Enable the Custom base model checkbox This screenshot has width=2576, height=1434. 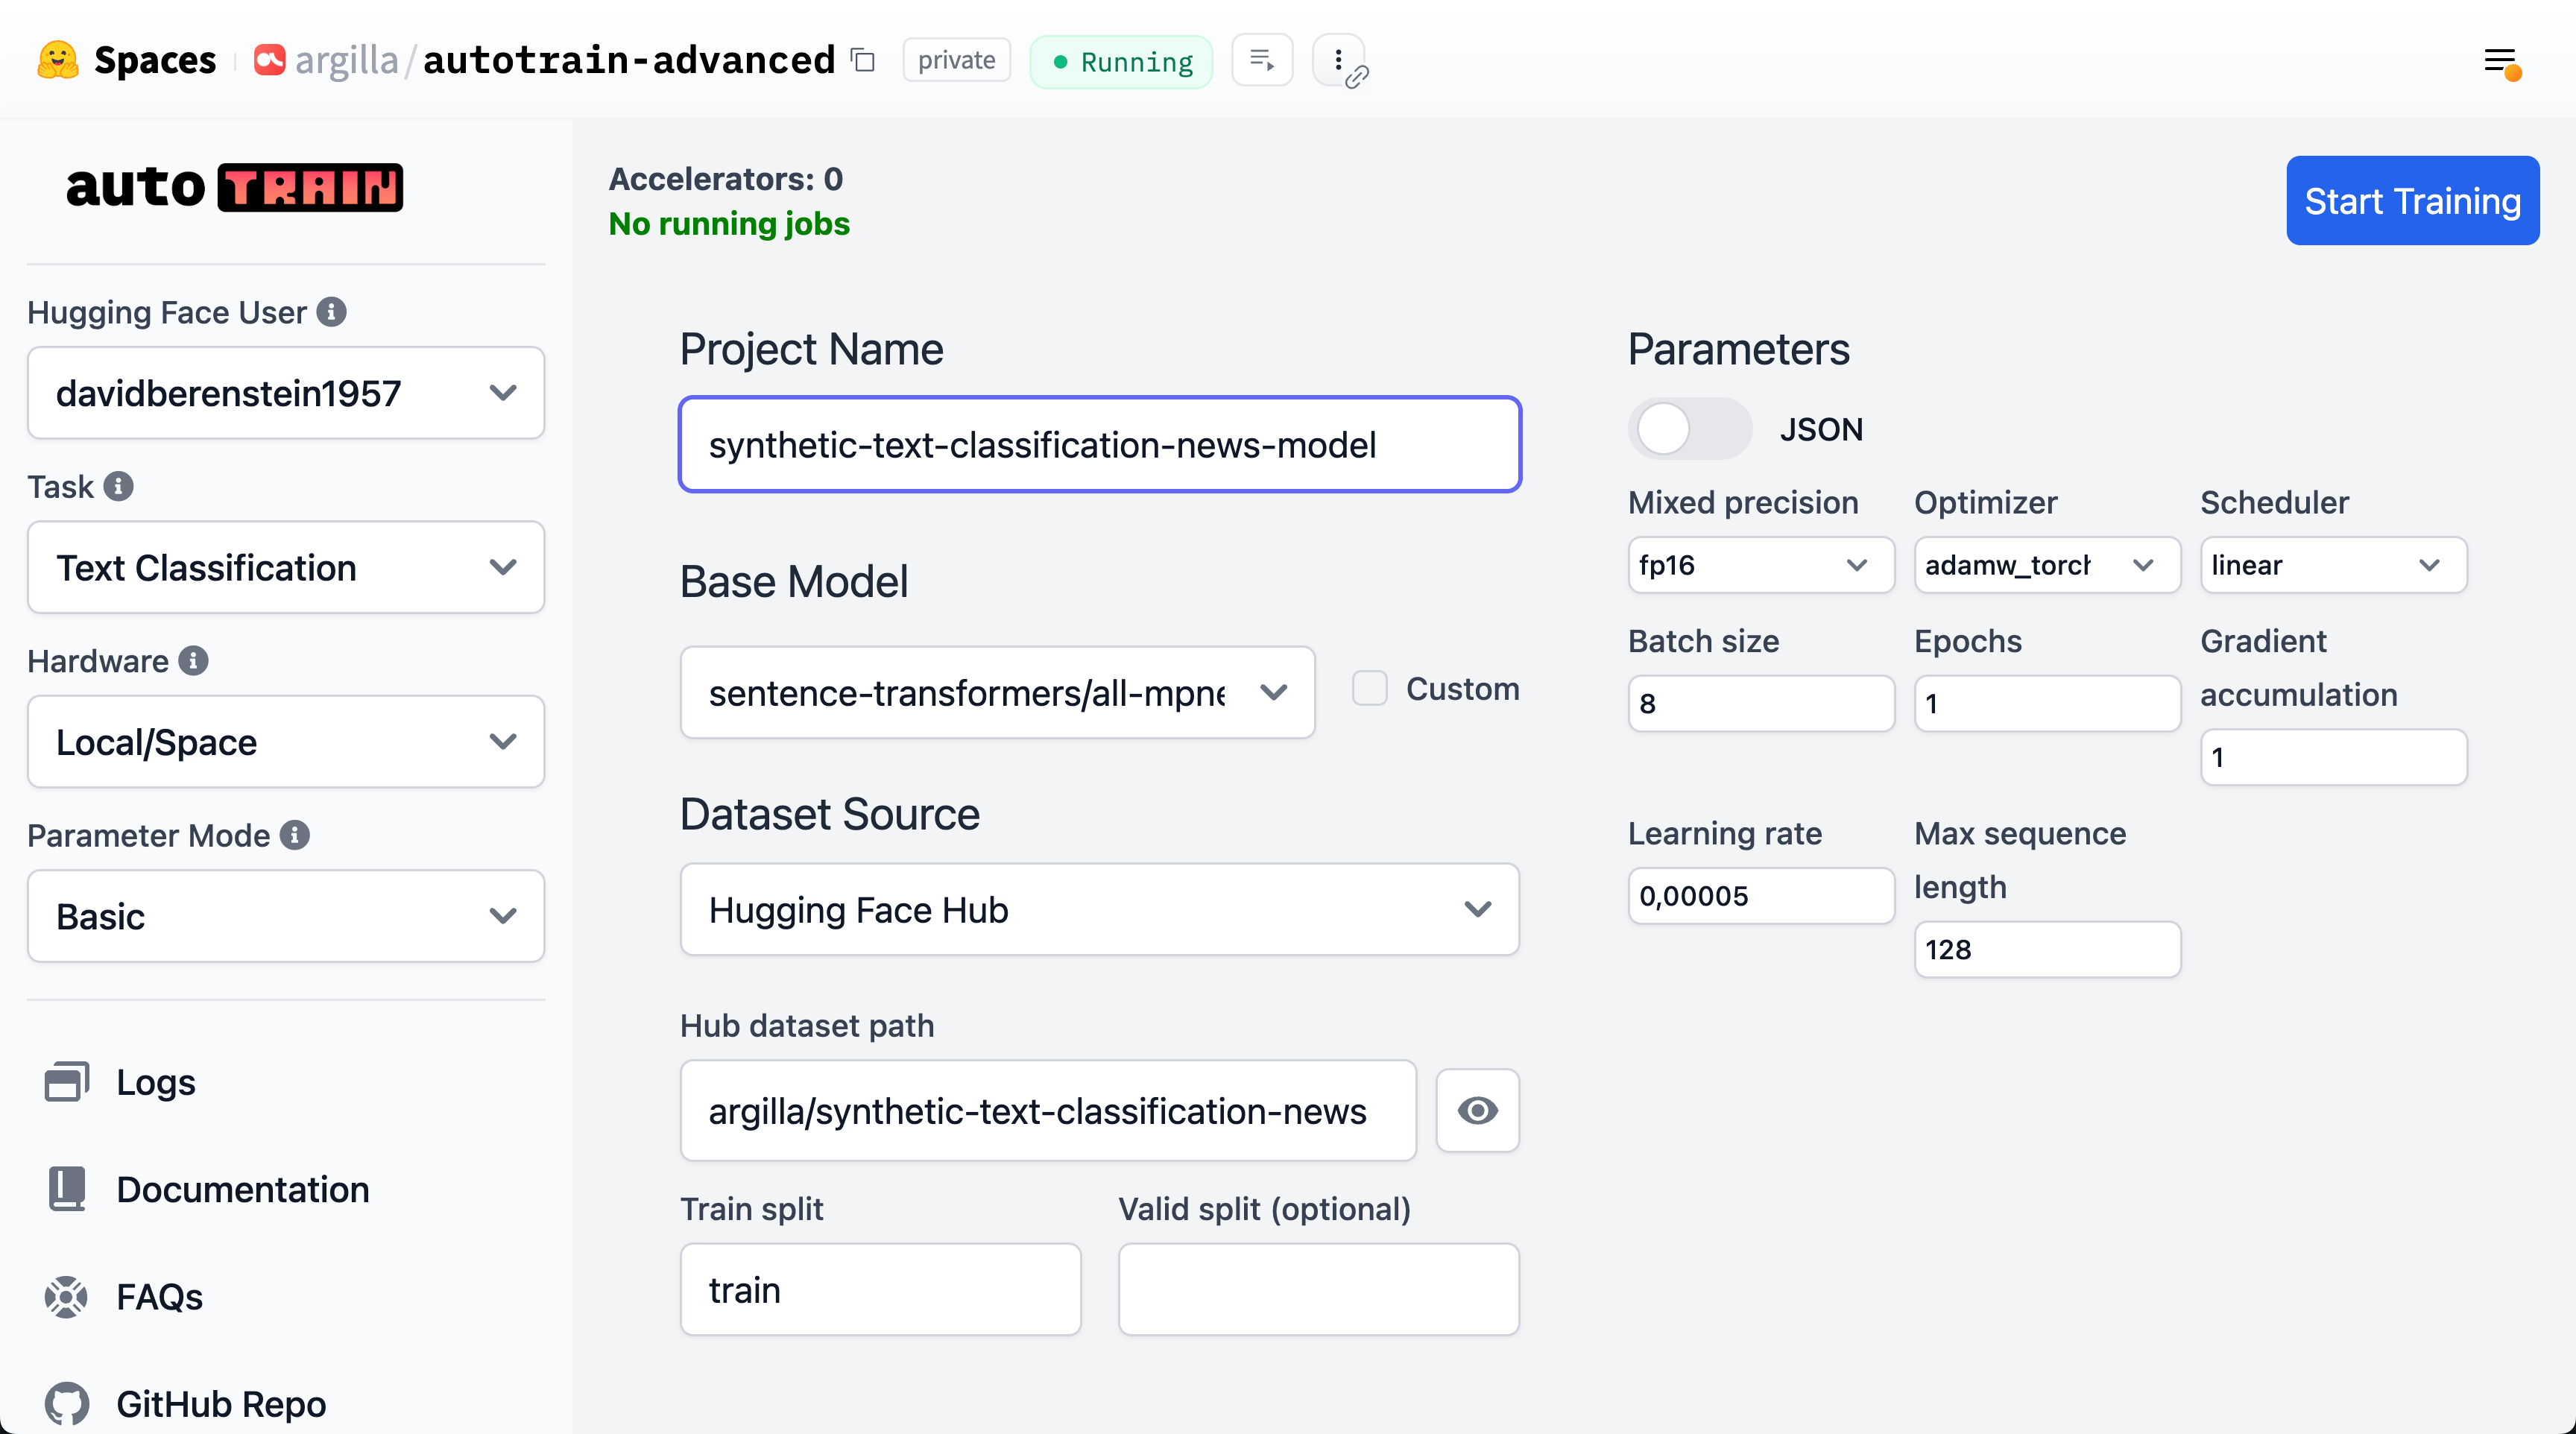pyautogui.click(x=1369, y=689)
